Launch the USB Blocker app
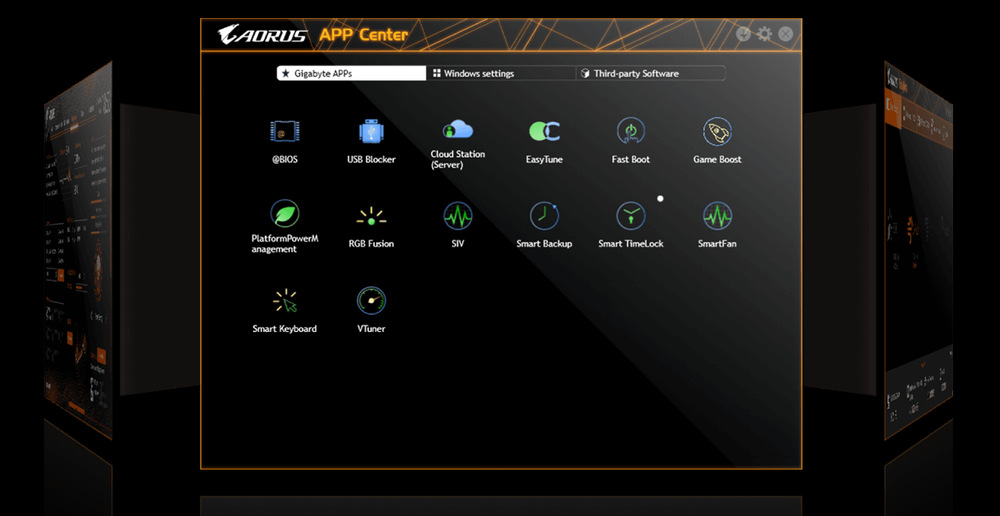Viewport: 1000px width, 516px height. click(x=371, y=131)
